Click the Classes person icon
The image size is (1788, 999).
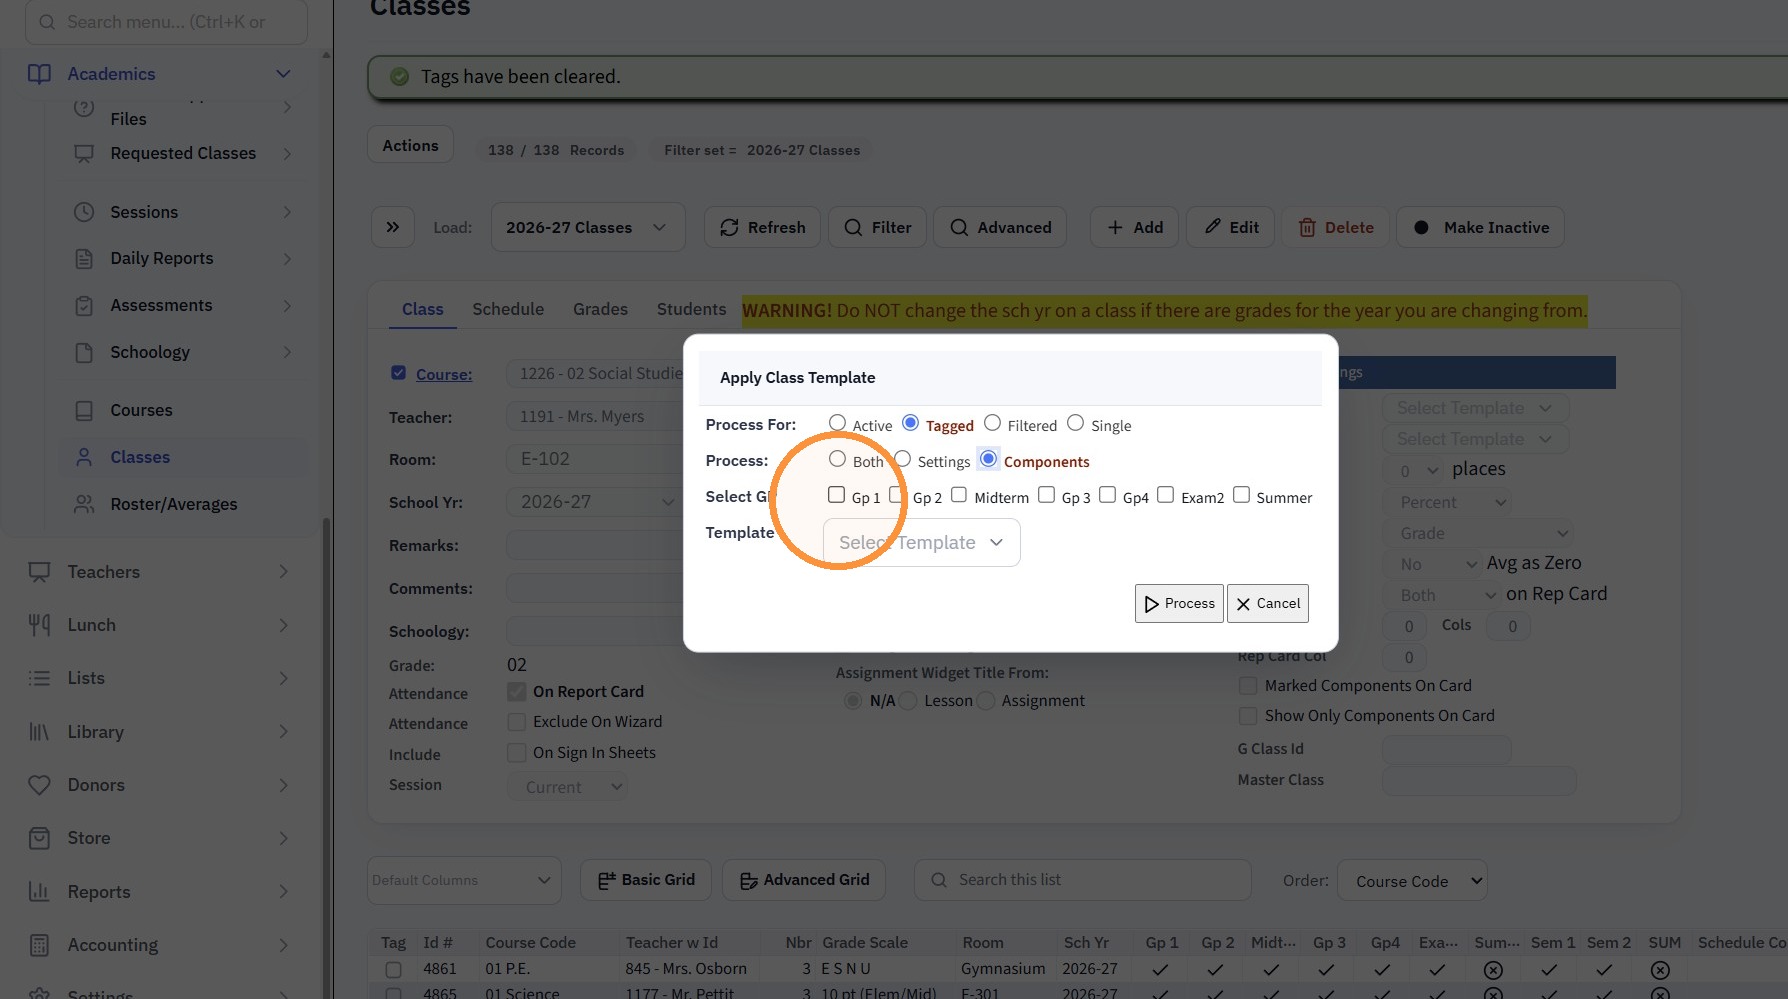tap(84, 458)
